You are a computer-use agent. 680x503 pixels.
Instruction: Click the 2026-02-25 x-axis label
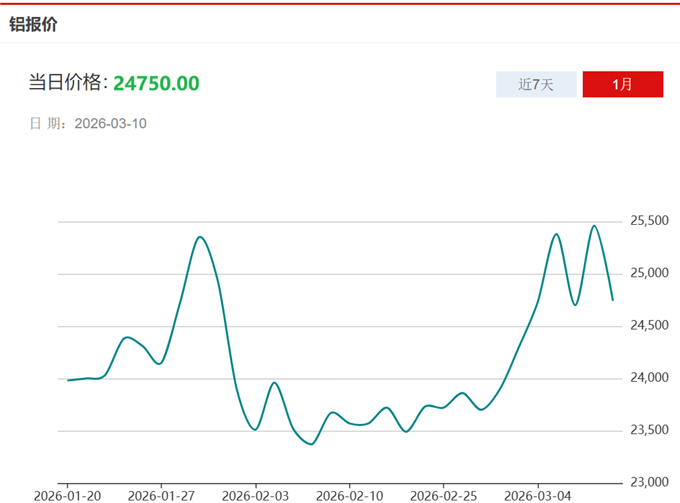click(x=443, y=495)
